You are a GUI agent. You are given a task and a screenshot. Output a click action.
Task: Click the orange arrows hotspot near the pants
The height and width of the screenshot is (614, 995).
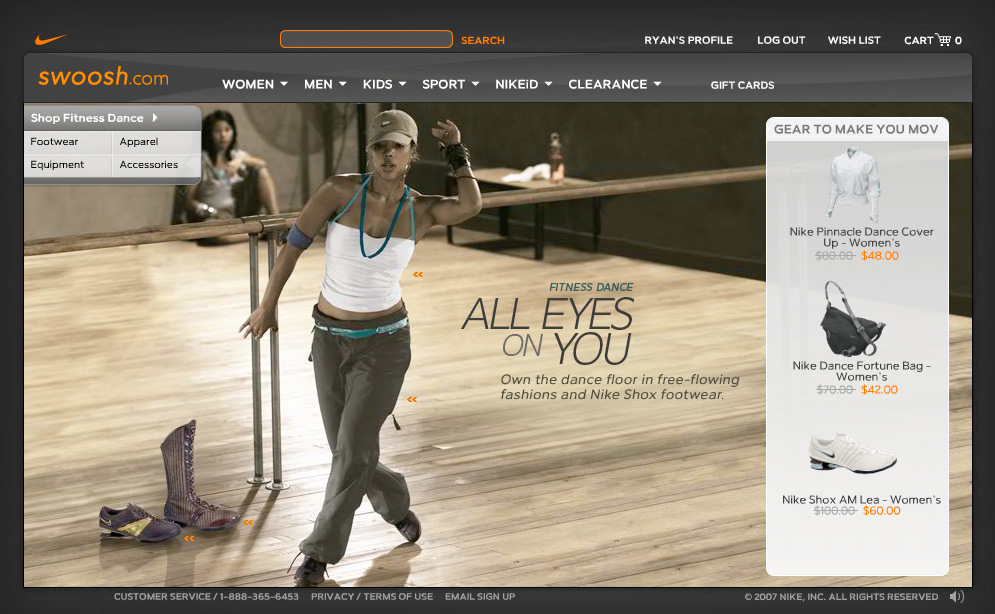point(412,399)
